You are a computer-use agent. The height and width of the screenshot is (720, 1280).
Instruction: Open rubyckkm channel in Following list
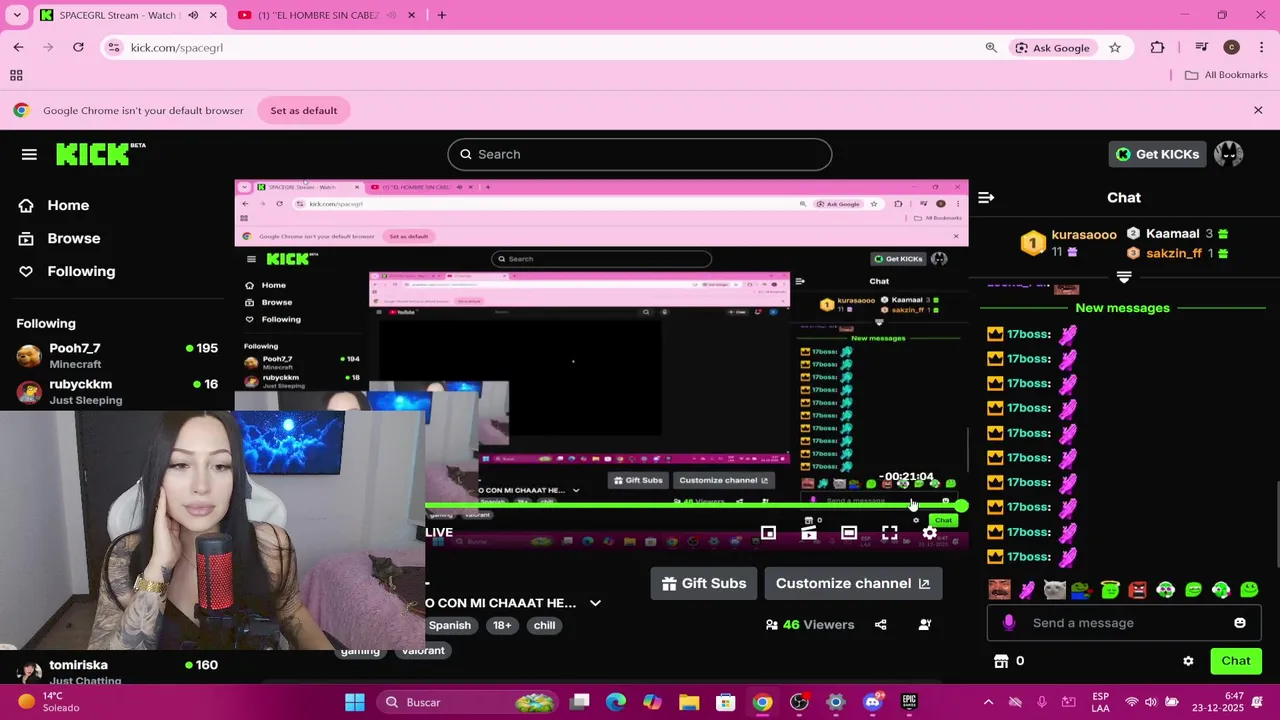117,391
